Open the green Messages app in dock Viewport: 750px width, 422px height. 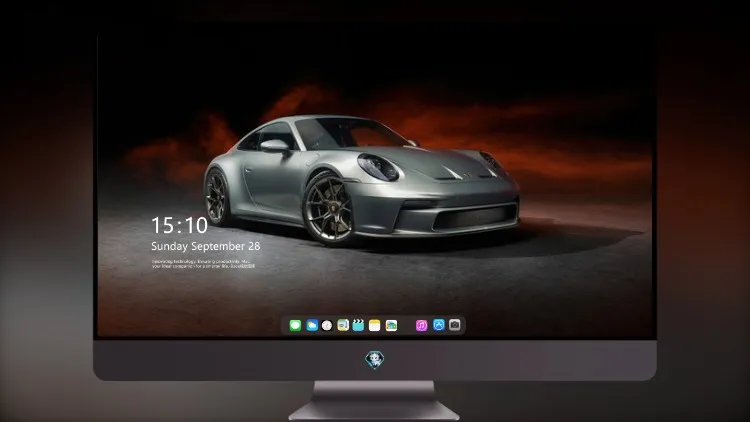pos(295,325)
